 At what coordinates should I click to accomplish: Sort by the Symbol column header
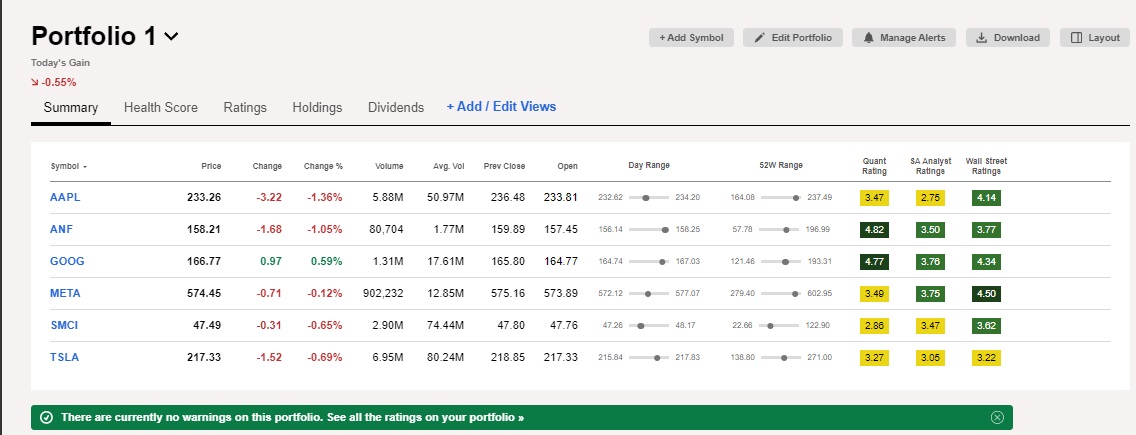(69, 167)
